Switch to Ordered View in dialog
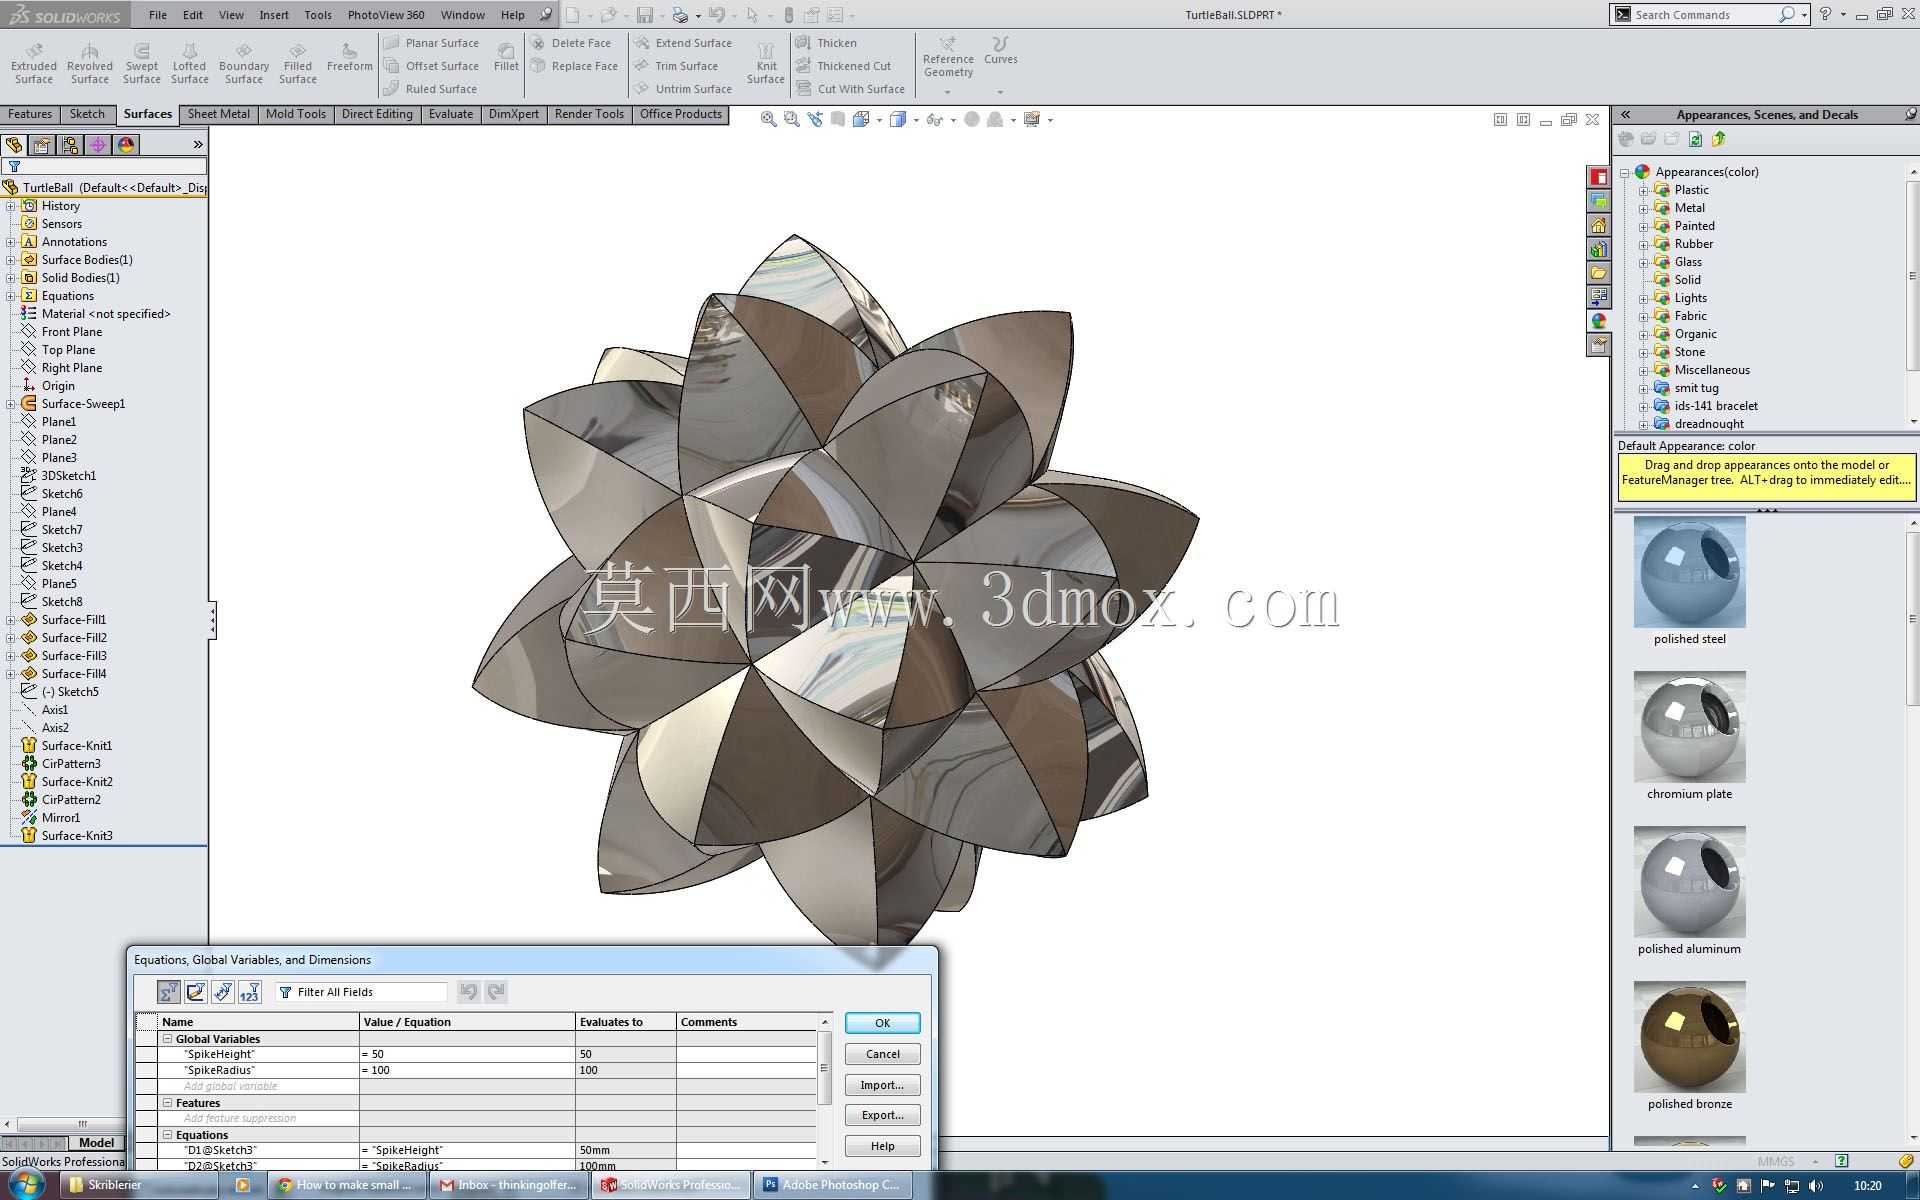The height and width of the screenshot is (1200, 1920). (250, 992)
